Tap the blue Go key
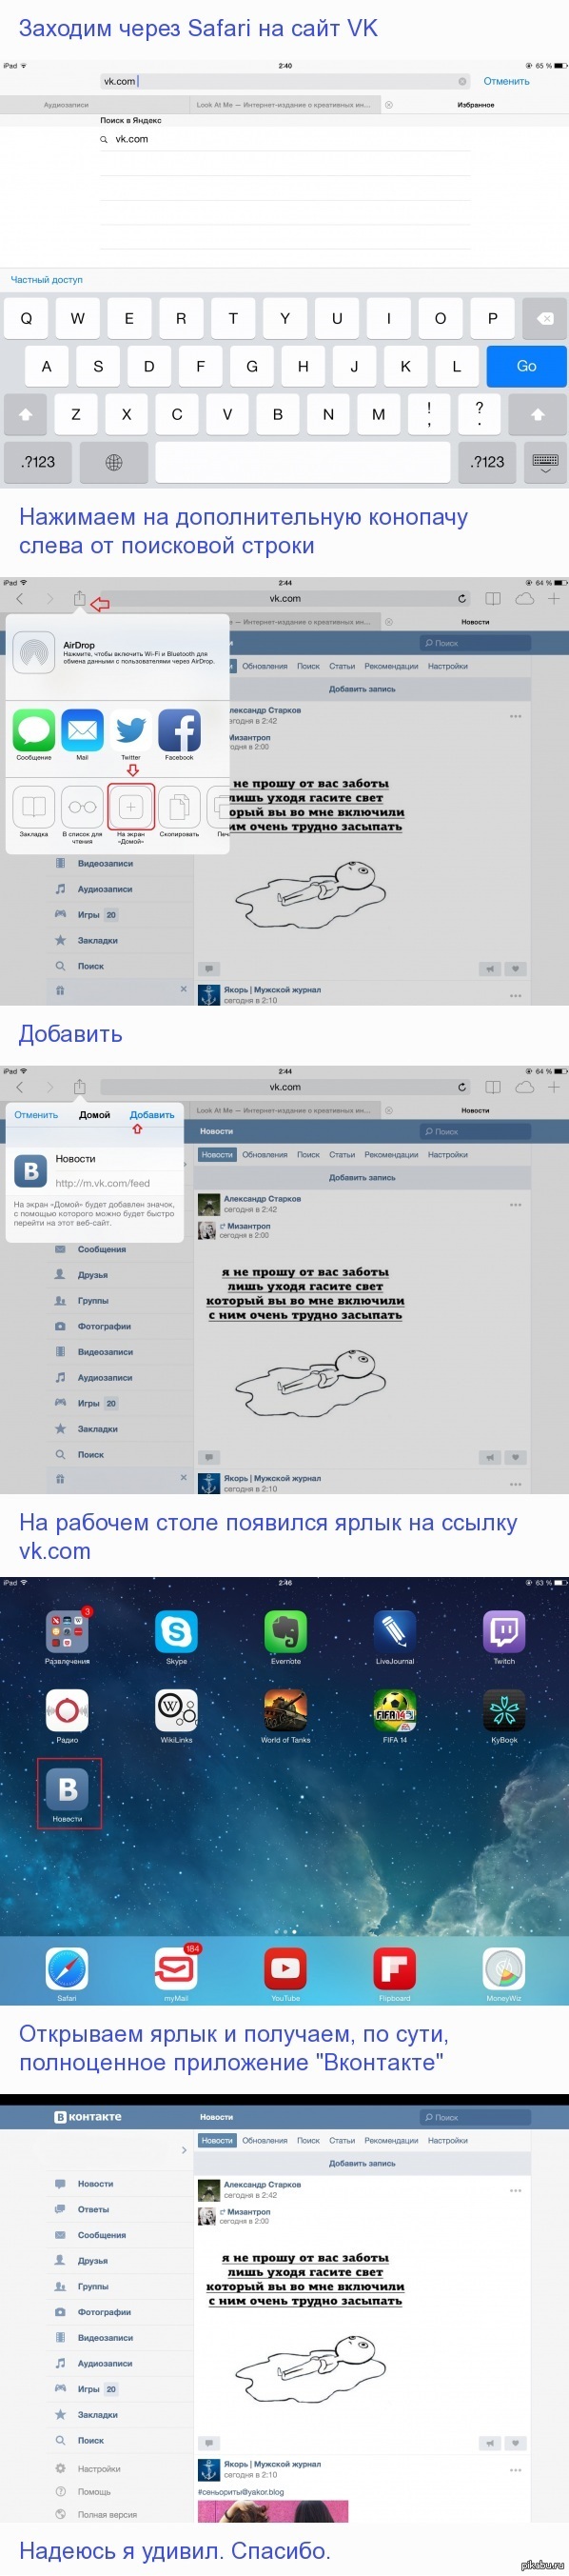The height and width of the screenshot is (2576, 569). click(x=527, y=366)
